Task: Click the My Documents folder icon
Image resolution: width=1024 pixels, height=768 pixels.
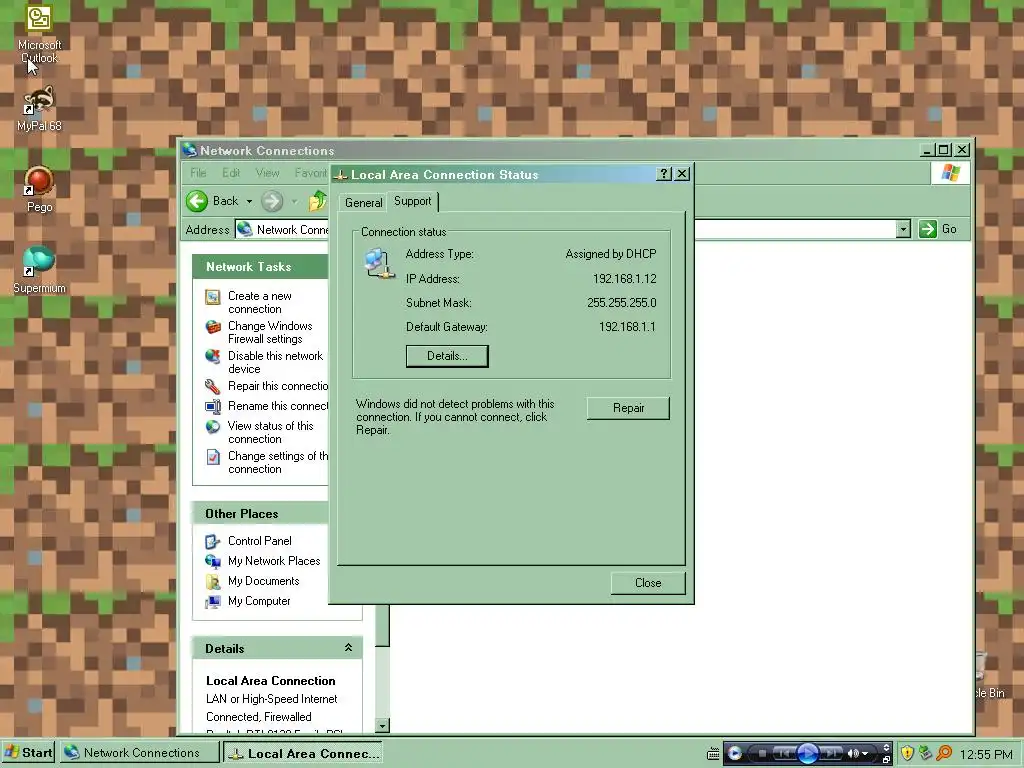Action: coord(213,581)
